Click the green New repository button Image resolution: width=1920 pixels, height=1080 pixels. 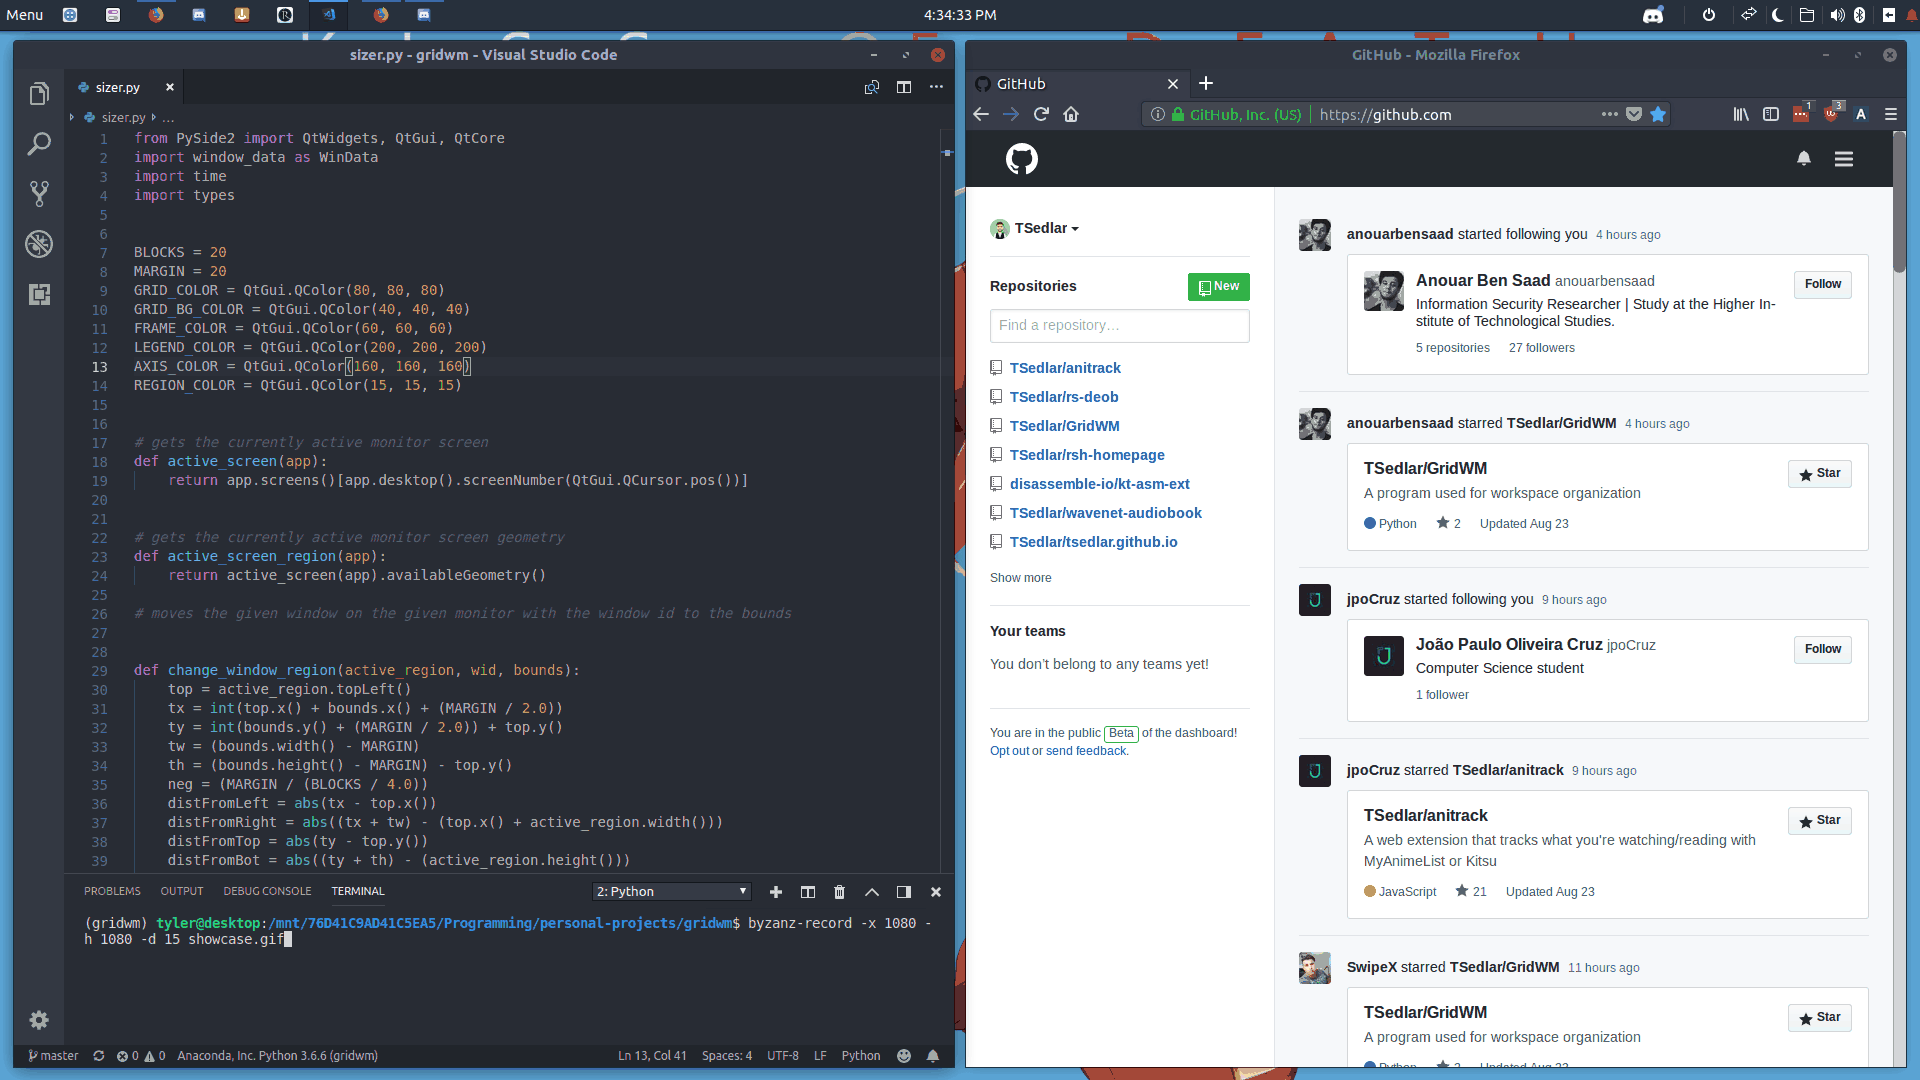tap(1218, 287)
